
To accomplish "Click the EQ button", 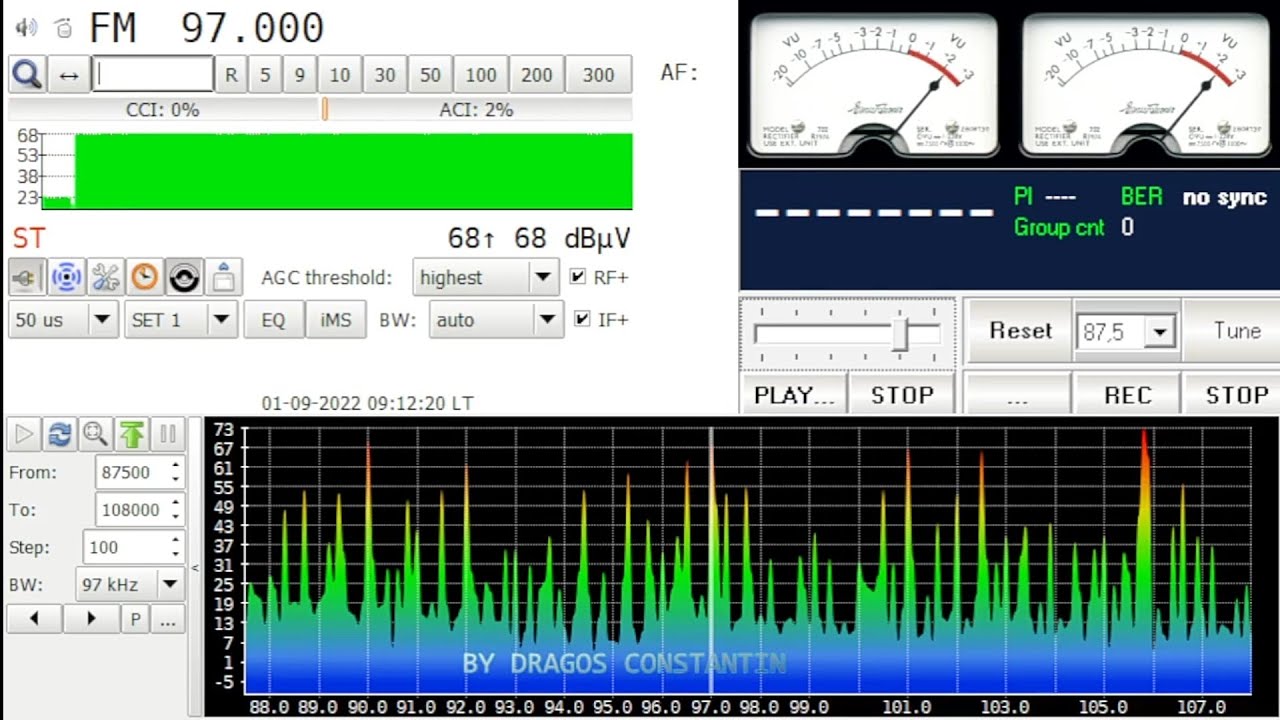I will point(273,320).
